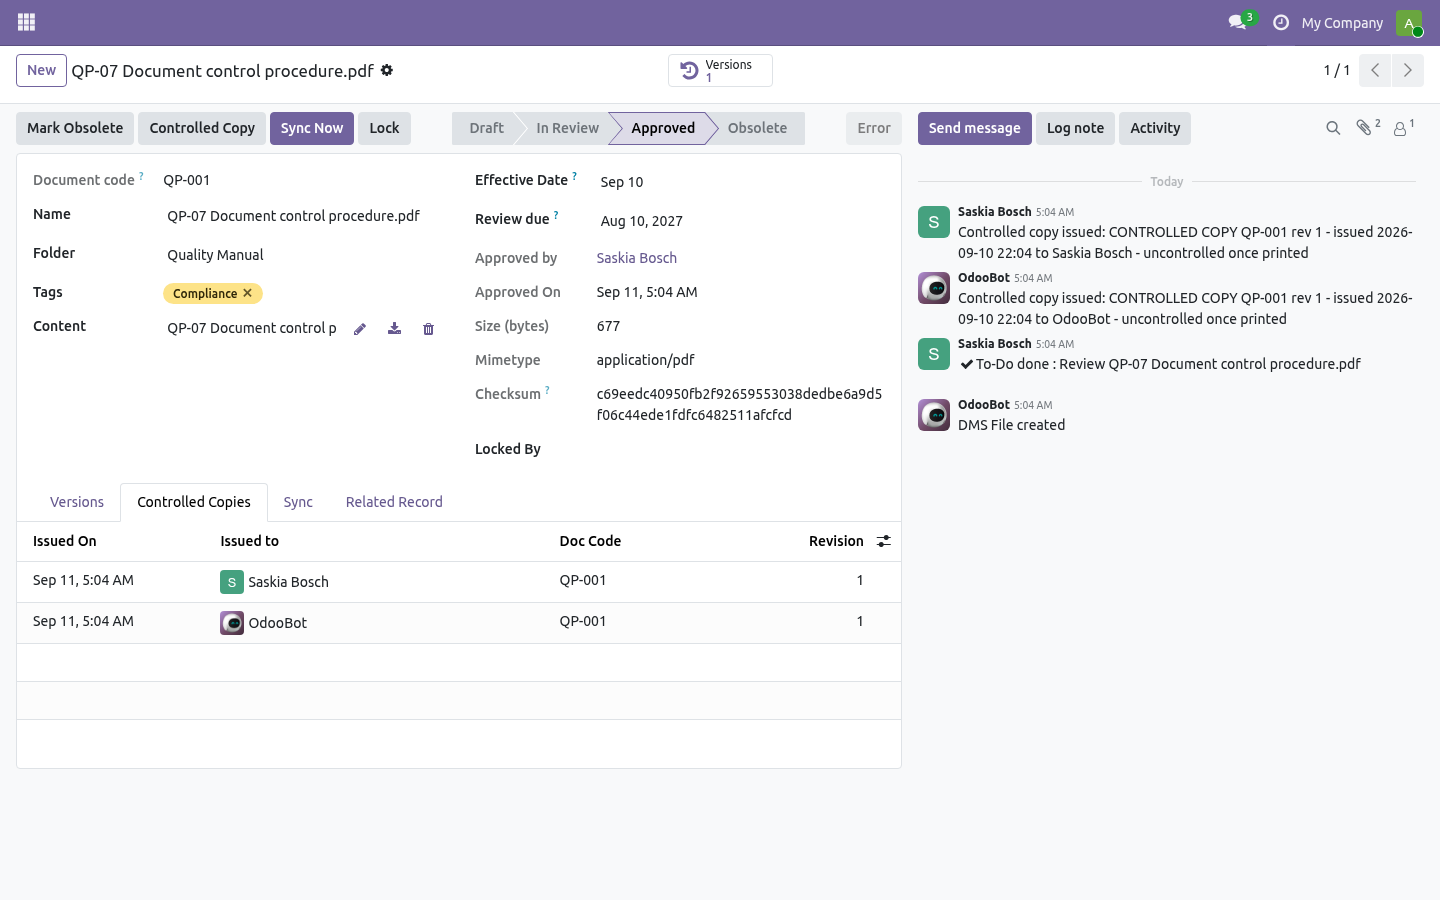Click the Effective Date field
The height and width of the screenshot is (900, 1440).
(x=741, y=182)
